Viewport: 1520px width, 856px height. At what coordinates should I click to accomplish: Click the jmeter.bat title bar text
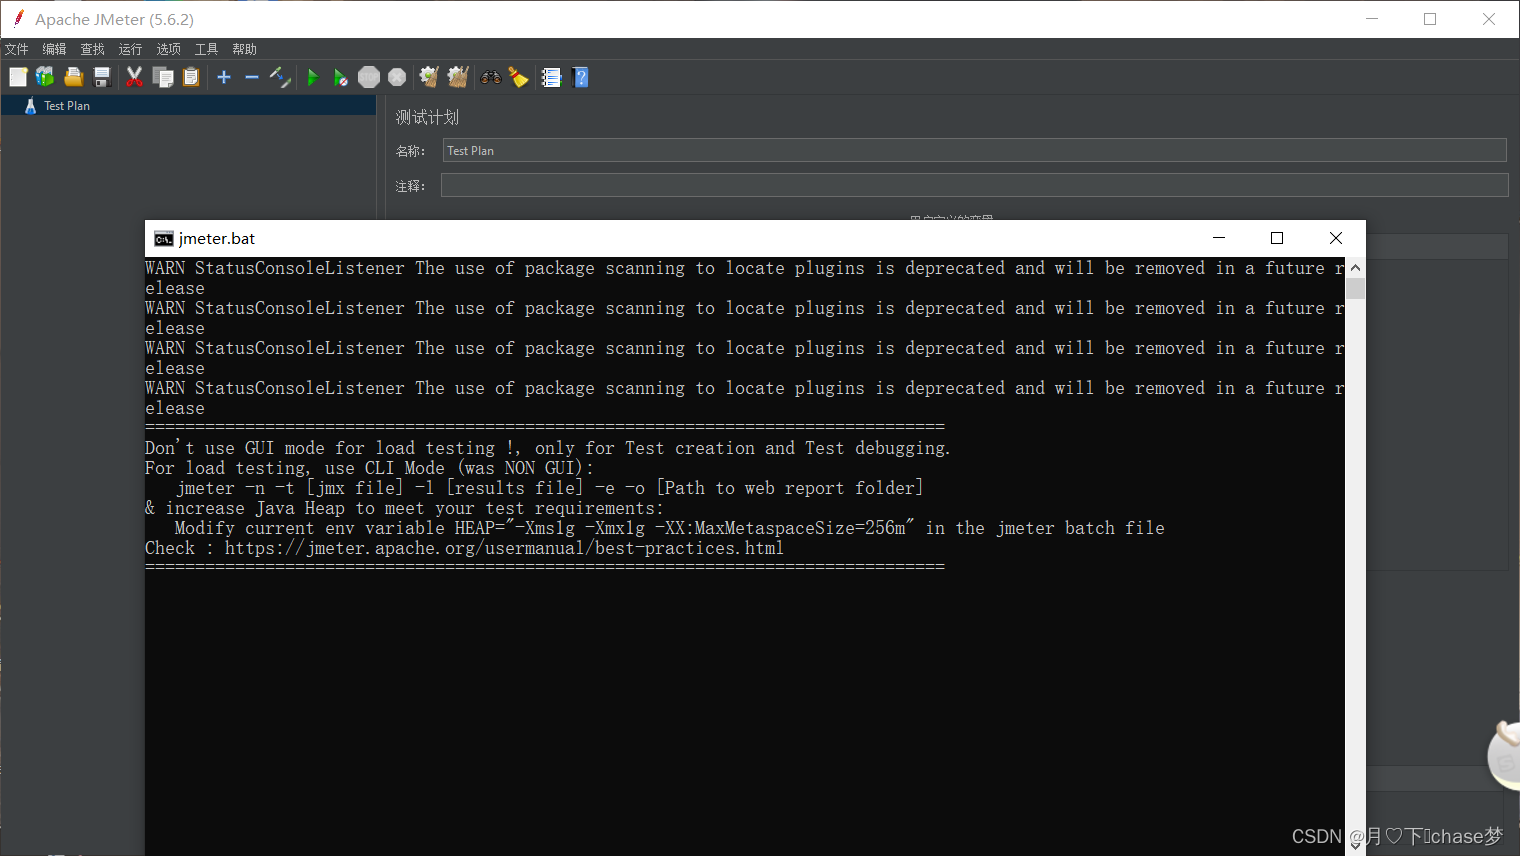217,238
